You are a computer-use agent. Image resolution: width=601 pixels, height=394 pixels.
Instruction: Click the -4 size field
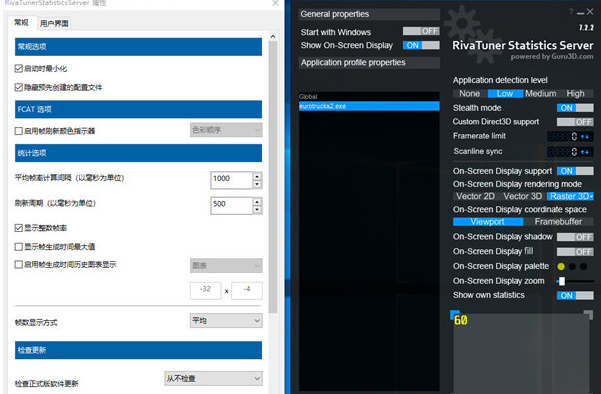tap(247, 291)
